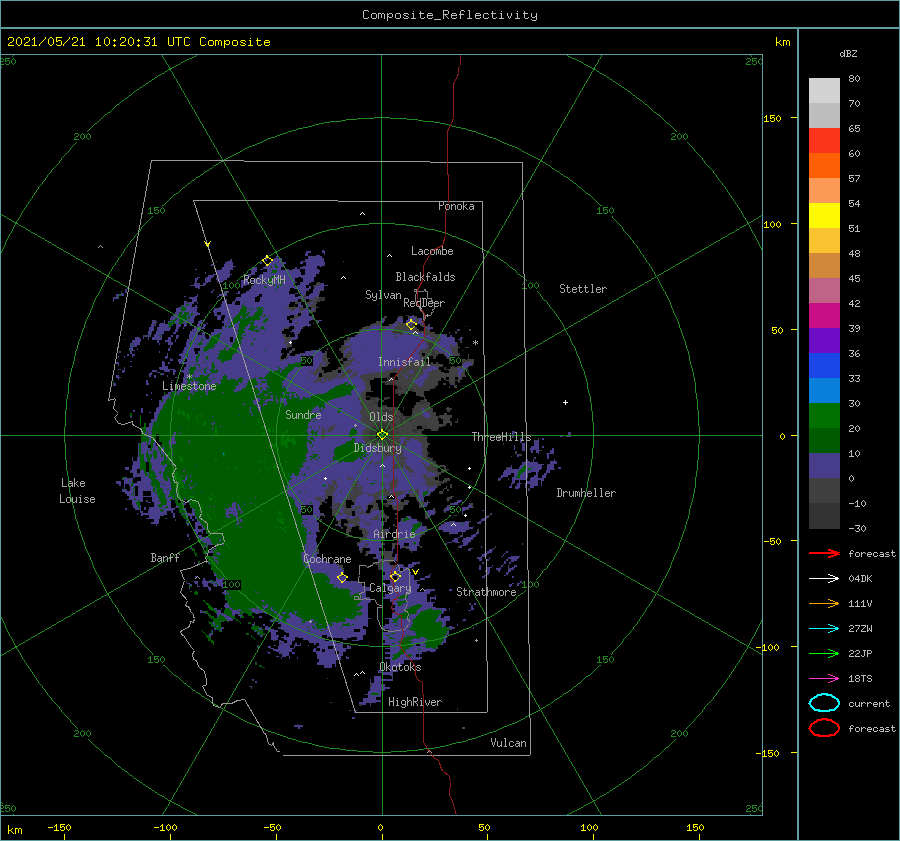Select the orange 111V arrow symbol
The width and height of the screenshot is (900, 841).
(824, 603)
